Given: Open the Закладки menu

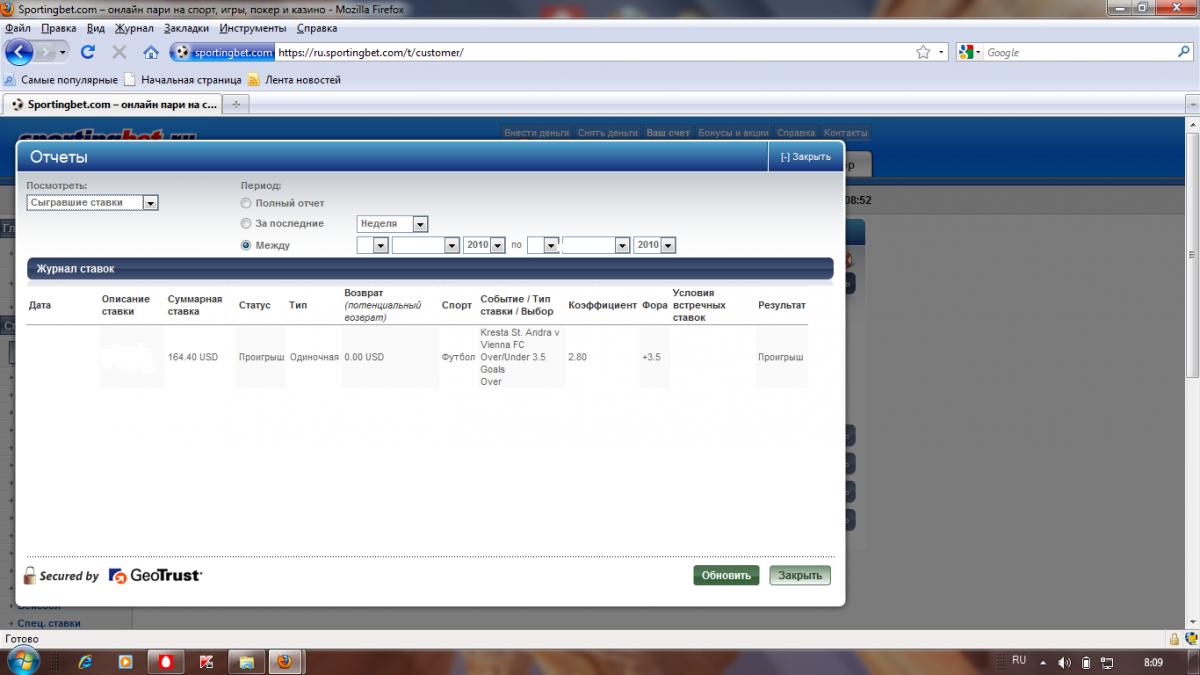Looking at the screenshot, I should point(186,28).
